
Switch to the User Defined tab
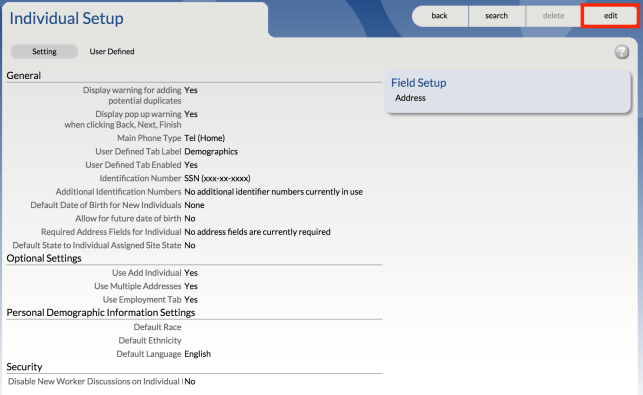[112, 52]
